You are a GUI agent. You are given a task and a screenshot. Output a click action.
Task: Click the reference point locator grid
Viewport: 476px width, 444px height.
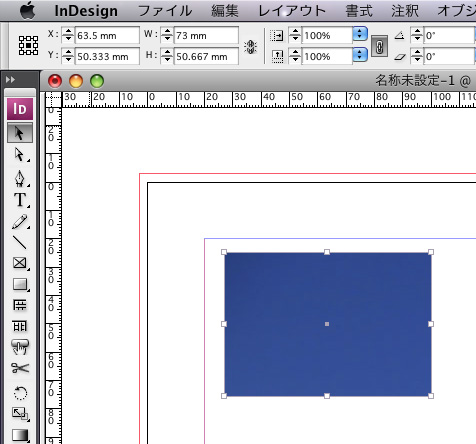[x=28, y=45]
